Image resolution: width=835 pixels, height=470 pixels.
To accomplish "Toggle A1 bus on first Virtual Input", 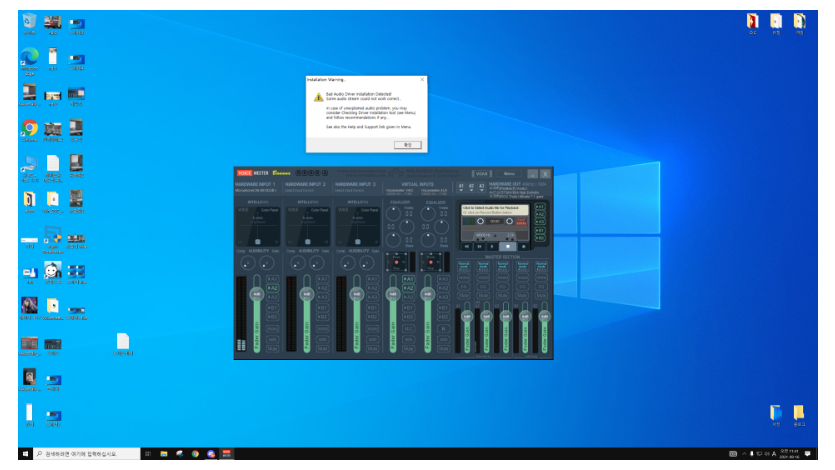I will [x=408, y=279].
